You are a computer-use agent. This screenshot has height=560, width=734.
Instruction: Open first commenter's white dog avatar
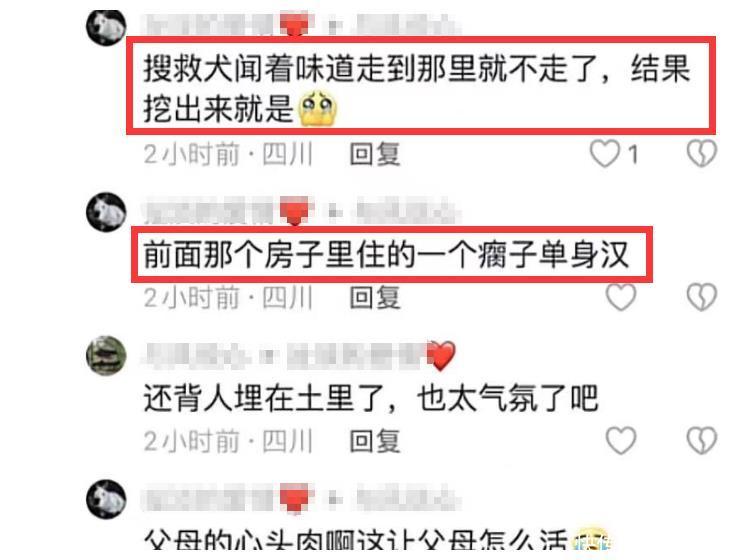[x=106, y=27]
